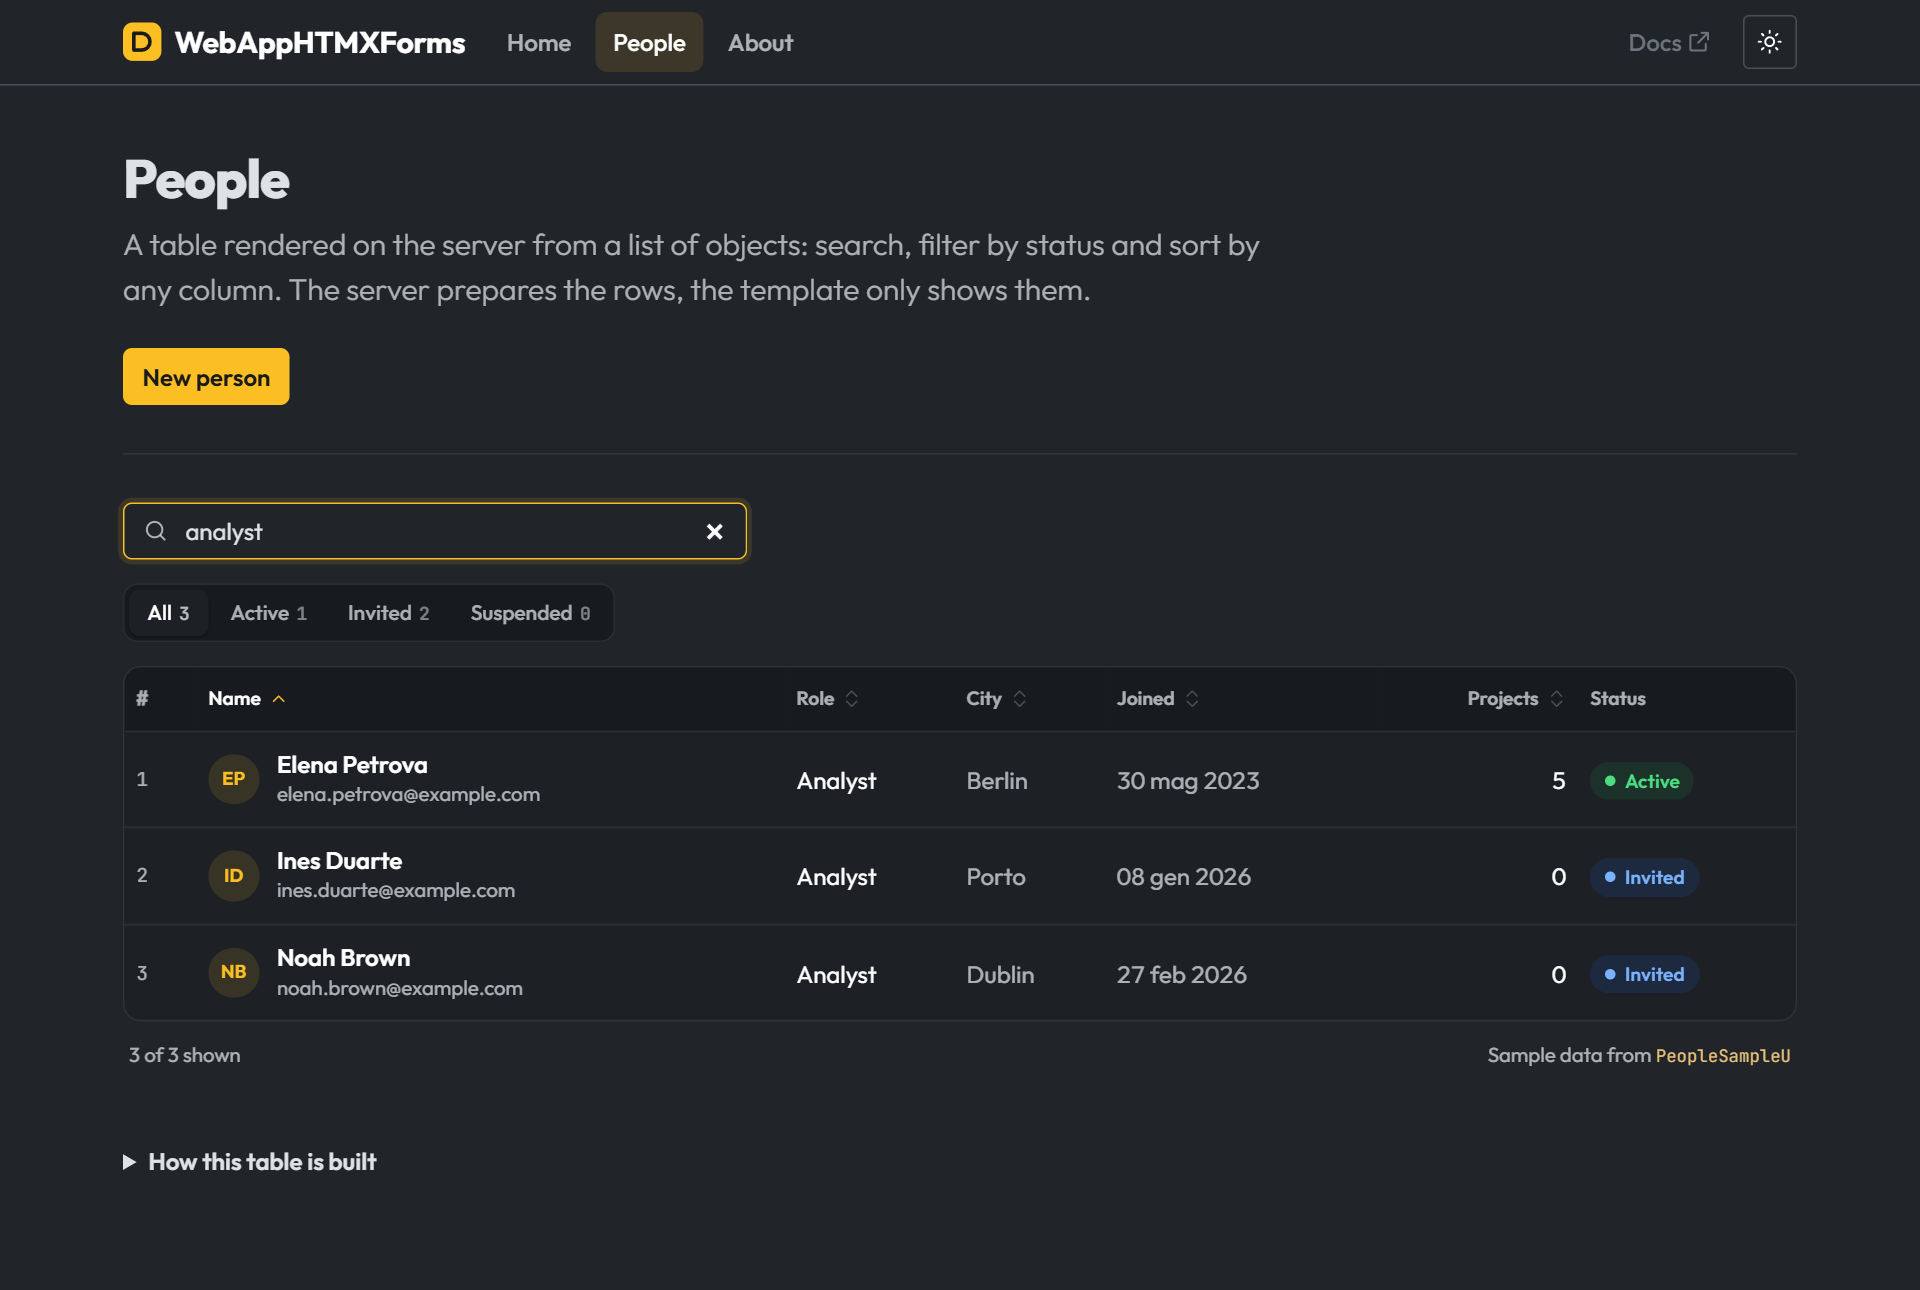Viewport: 1920px width, 1290px height.
Task: Click the NB avatar for Noah Brown
Action: click(x=233, y=972)
